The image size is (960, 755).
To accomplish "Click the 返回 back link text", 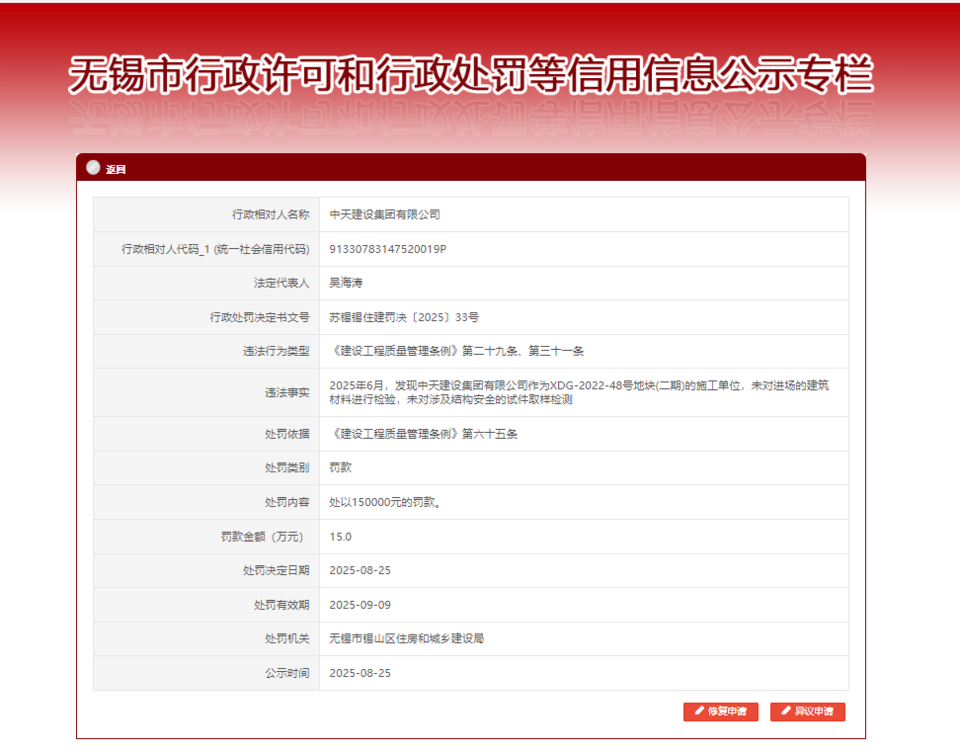I will point(116,169).
